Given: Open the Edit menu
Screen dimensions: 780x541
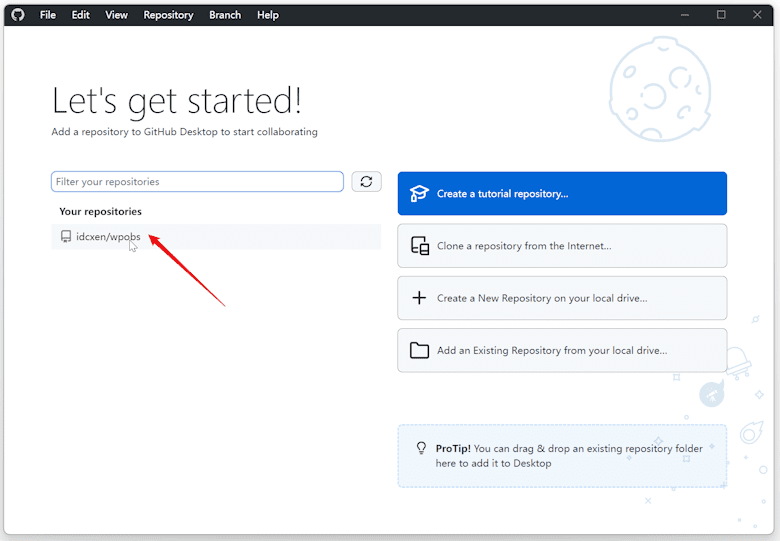Looking at the screenshot, I should tap(81, 15).
